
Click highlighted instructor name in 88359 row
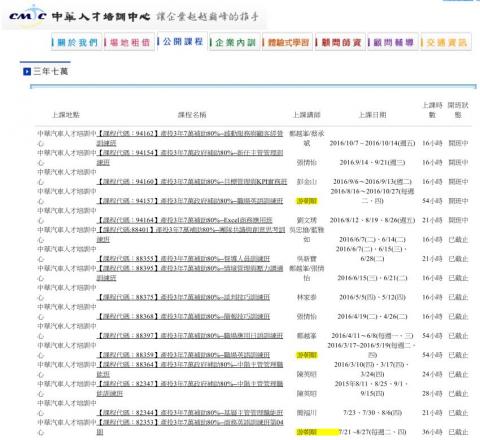point(307,355)
